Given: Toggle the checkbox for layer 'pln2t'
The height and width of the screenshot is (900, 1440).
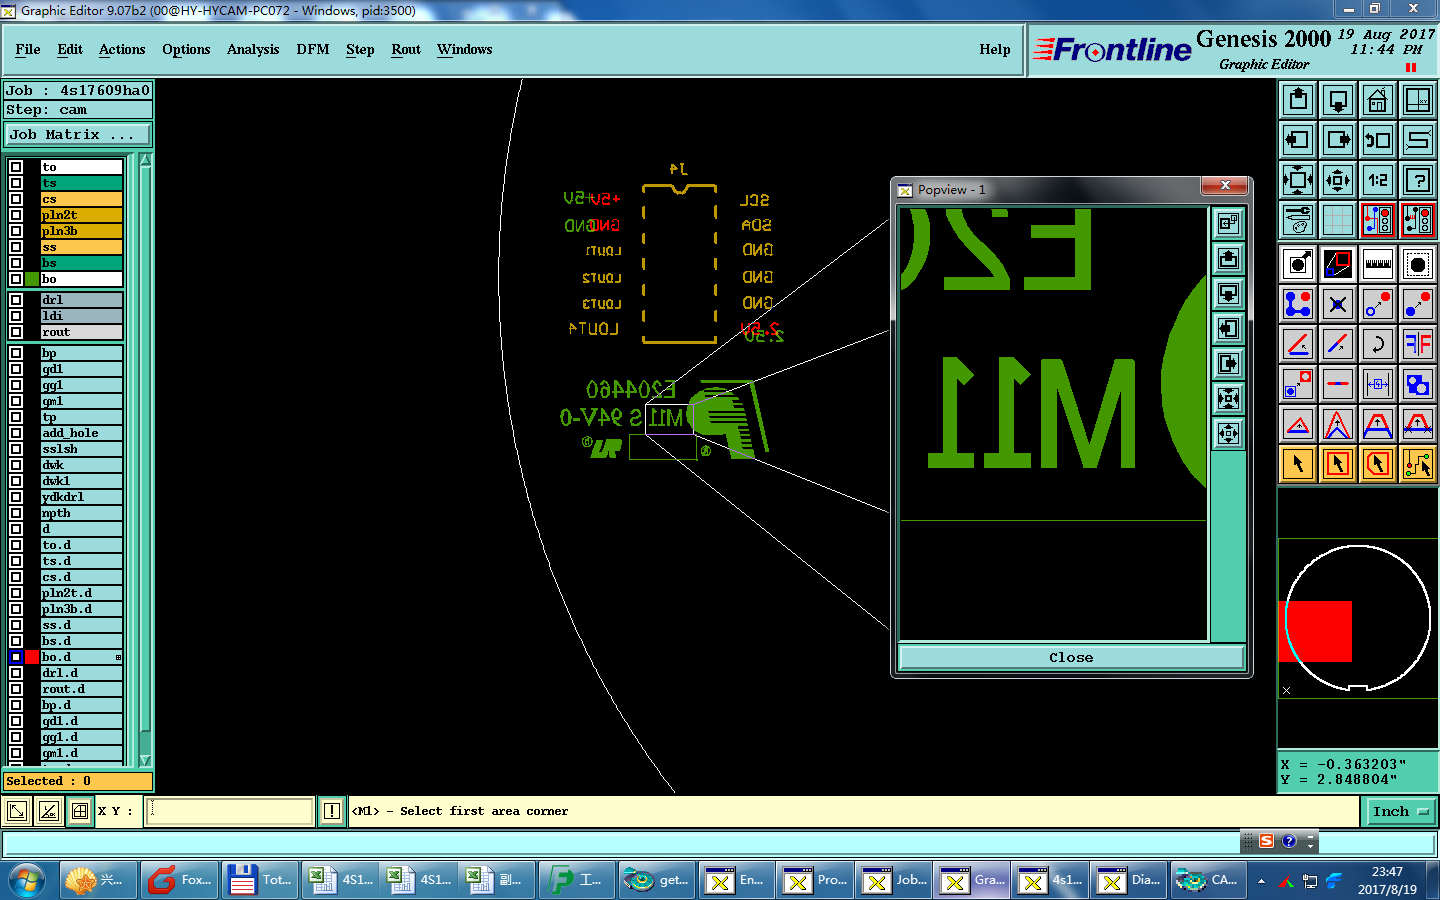Looking at the screenshot, I should [16, 215].
